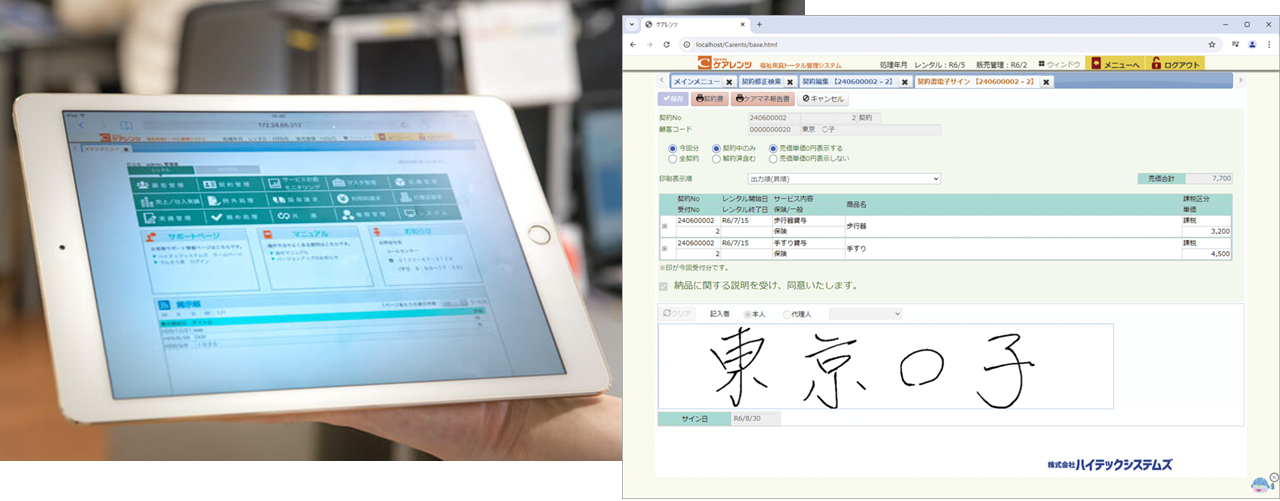Click the browser back arrow
Screen dimensions: 1280x501
point(634,45)
